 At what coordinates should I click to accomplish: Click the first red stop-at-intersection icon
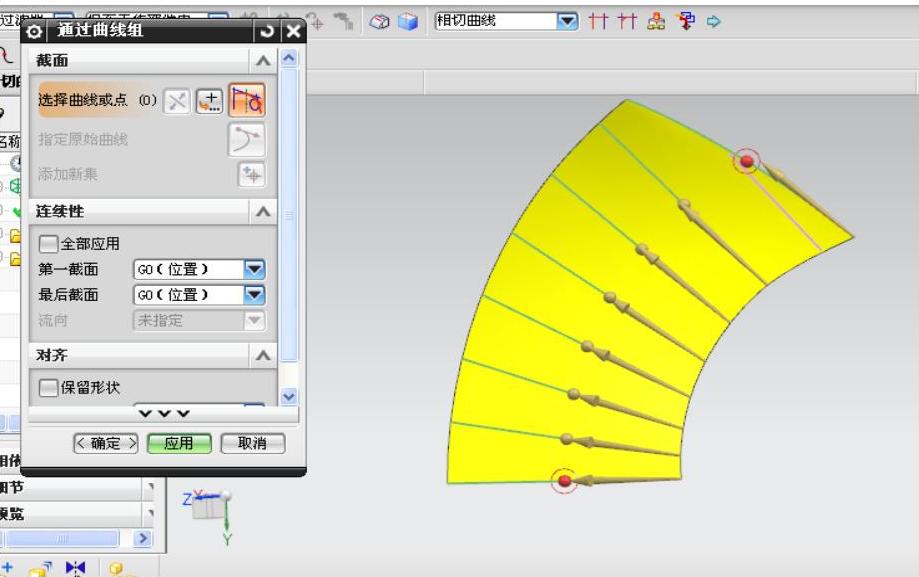[598, 22]
